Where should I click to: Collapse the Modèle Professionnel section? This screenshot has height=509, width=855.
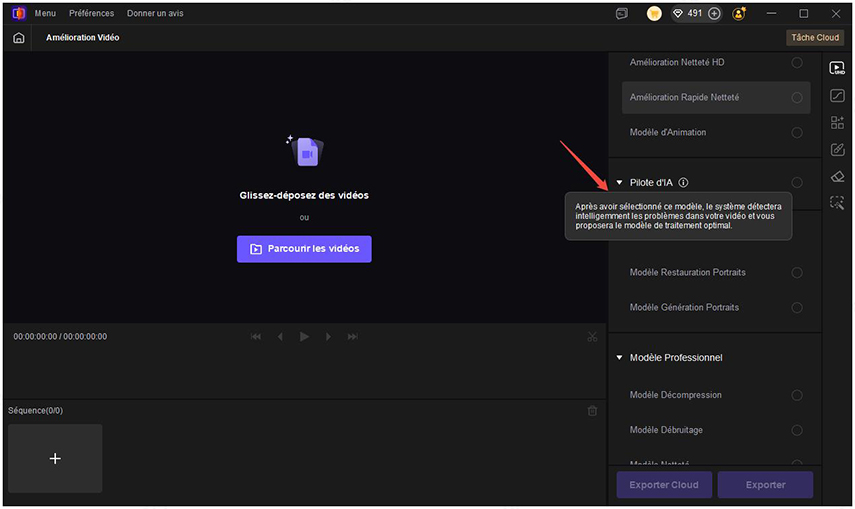pos(619,358)
